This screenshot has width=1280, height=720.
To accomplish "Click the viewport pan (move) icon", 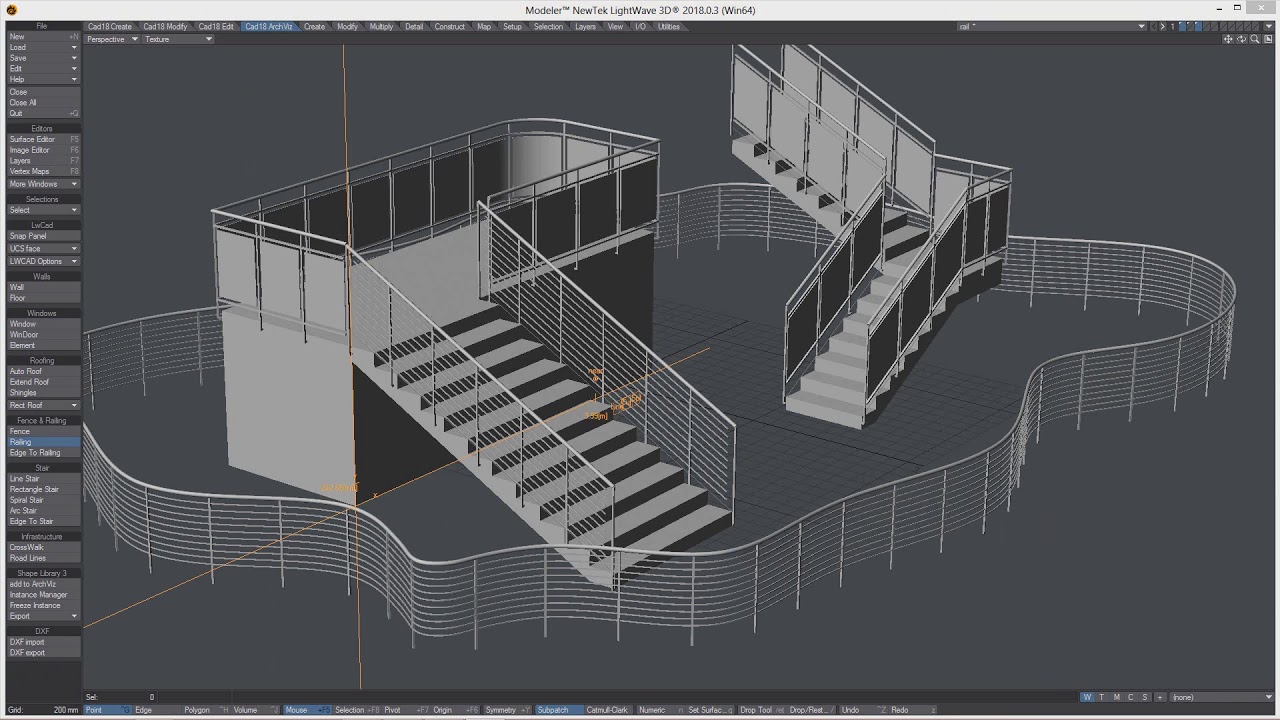I will (1228, 39).
